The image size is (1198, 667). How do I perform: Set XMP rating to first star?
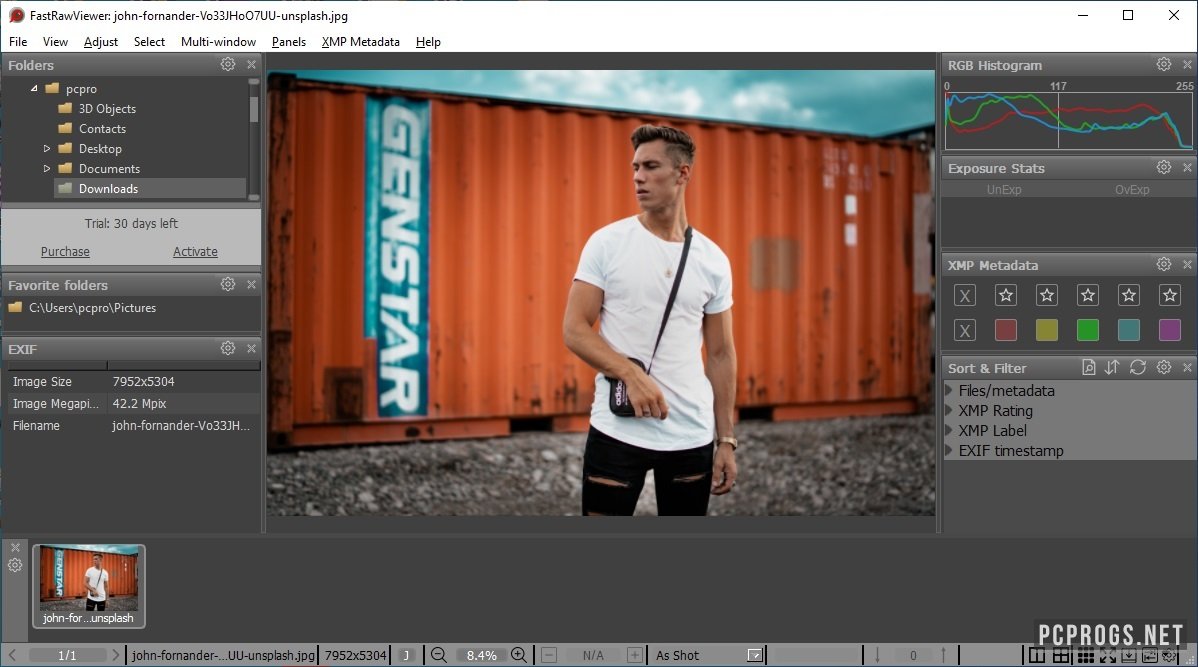(x=1005, y=295)
